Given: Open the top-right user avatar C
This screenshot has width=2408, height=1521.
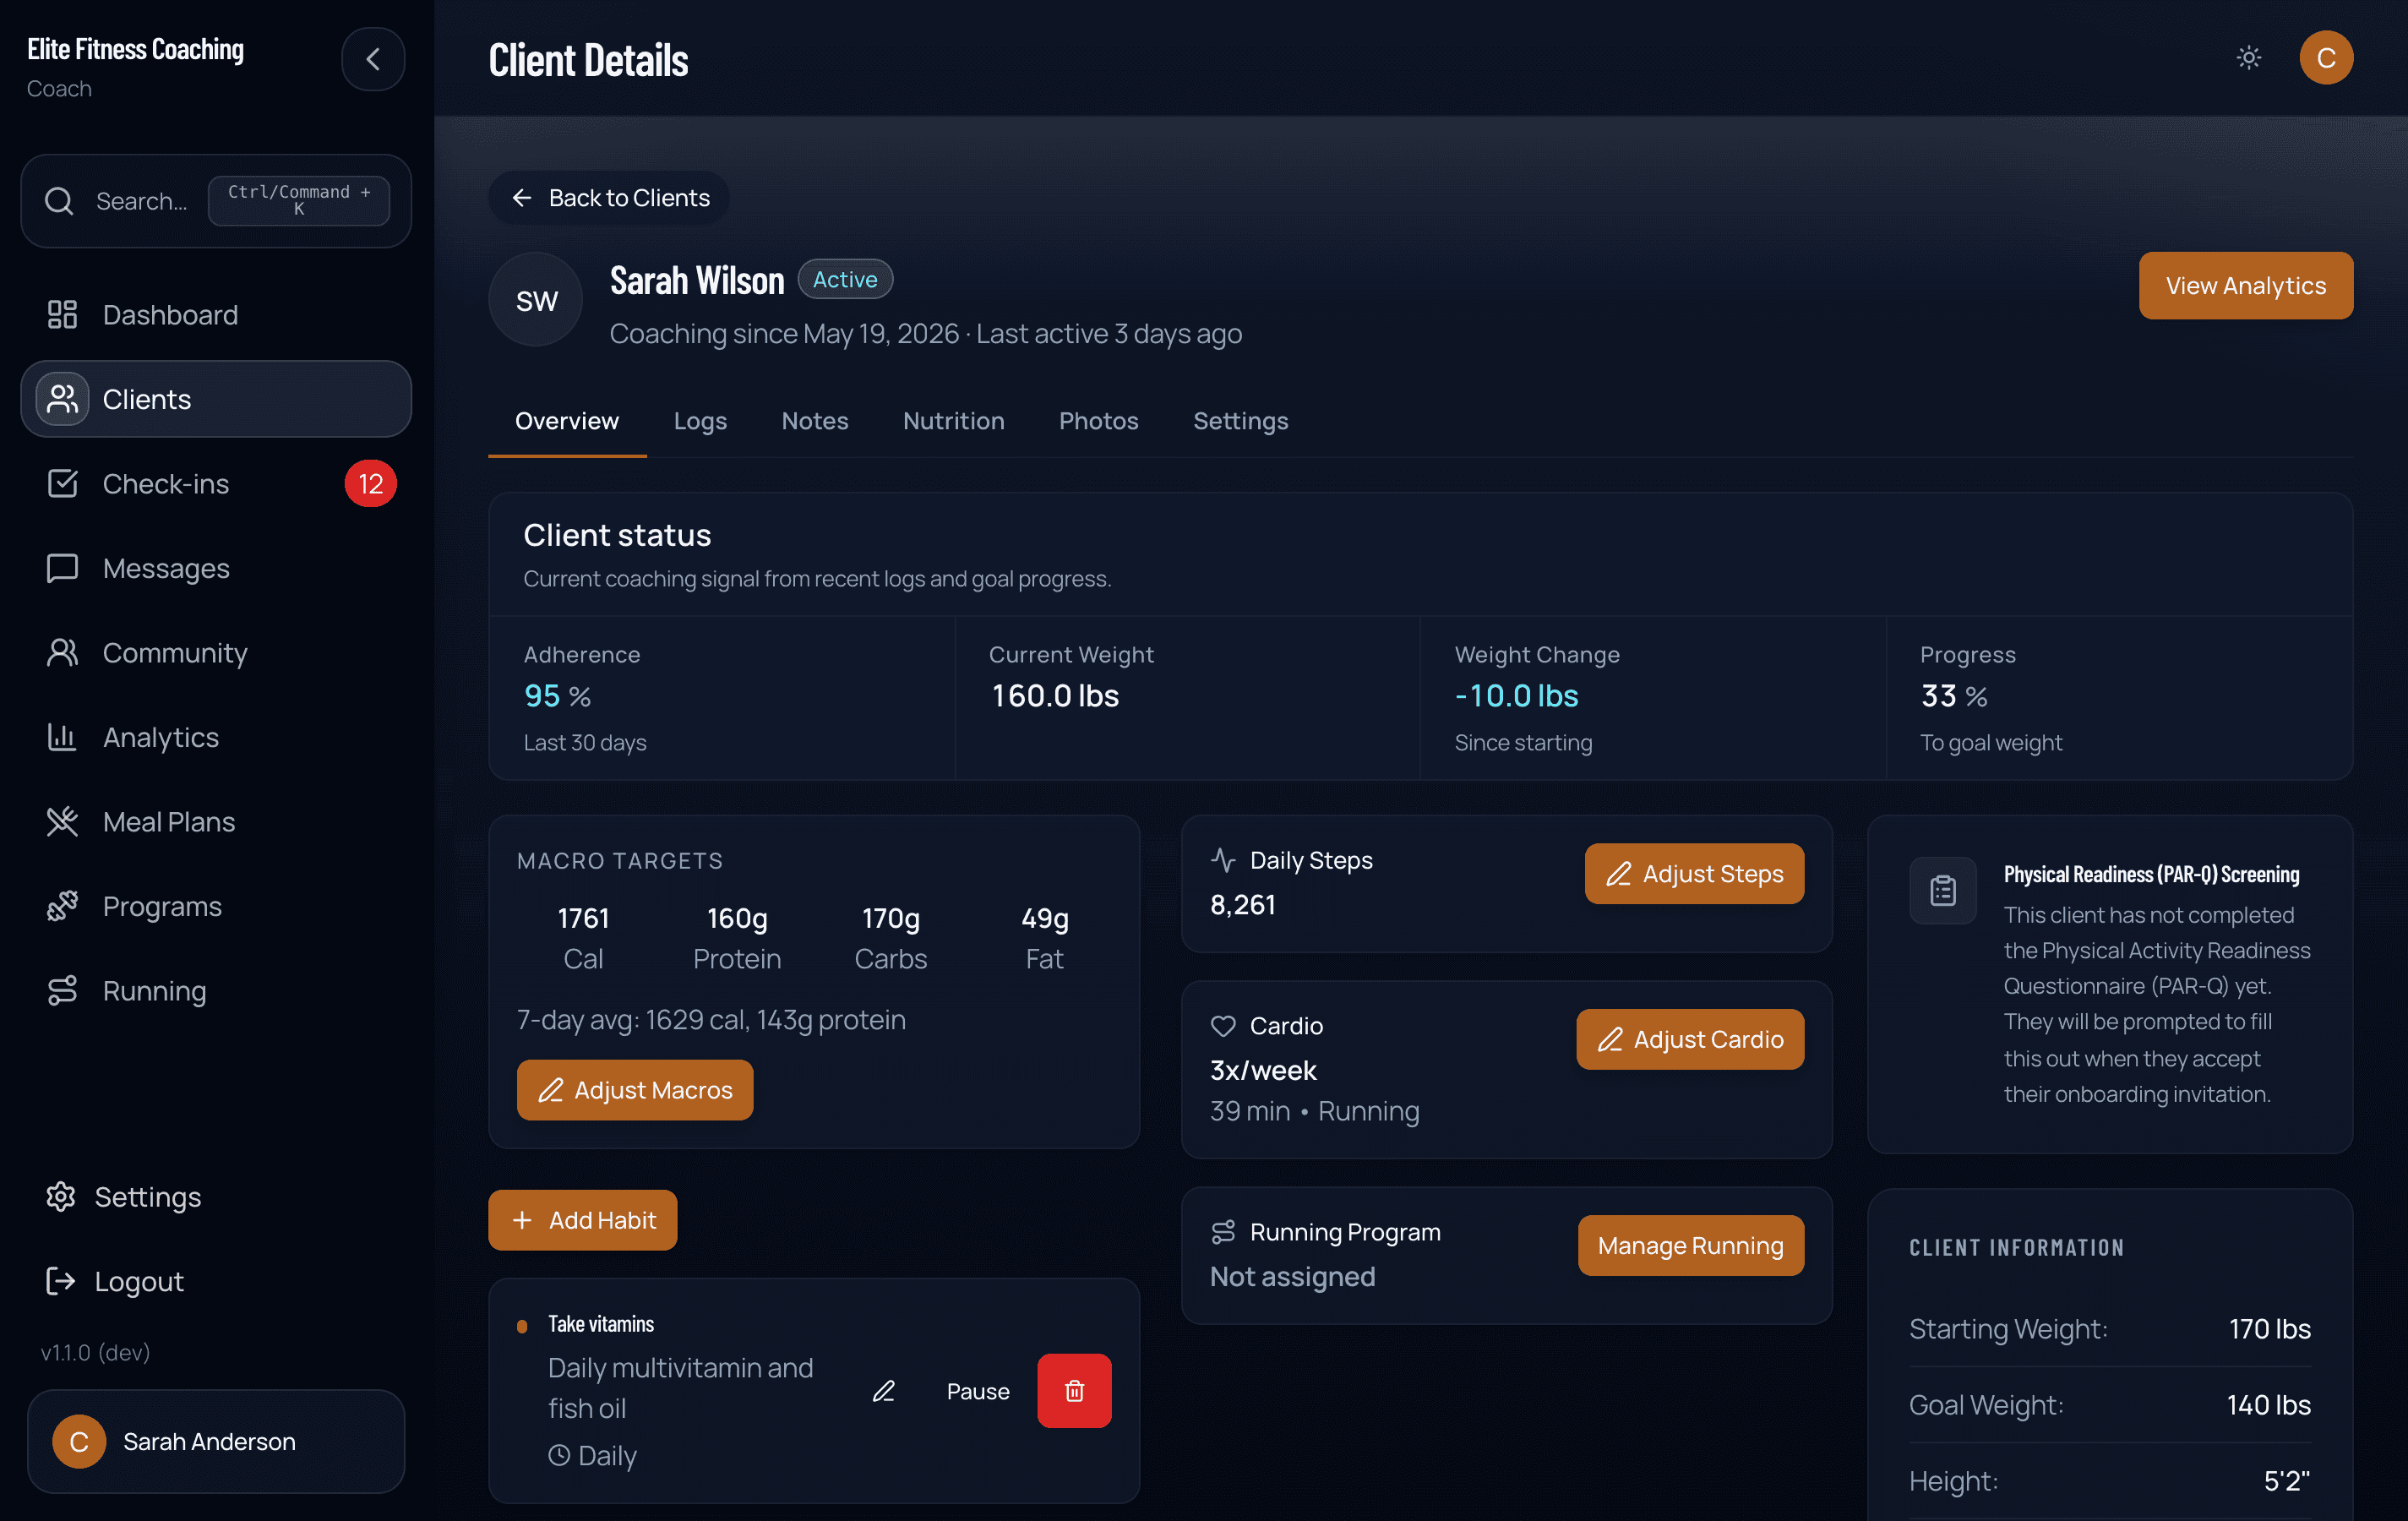Looking at the screenshot, I should (2326, 58).
